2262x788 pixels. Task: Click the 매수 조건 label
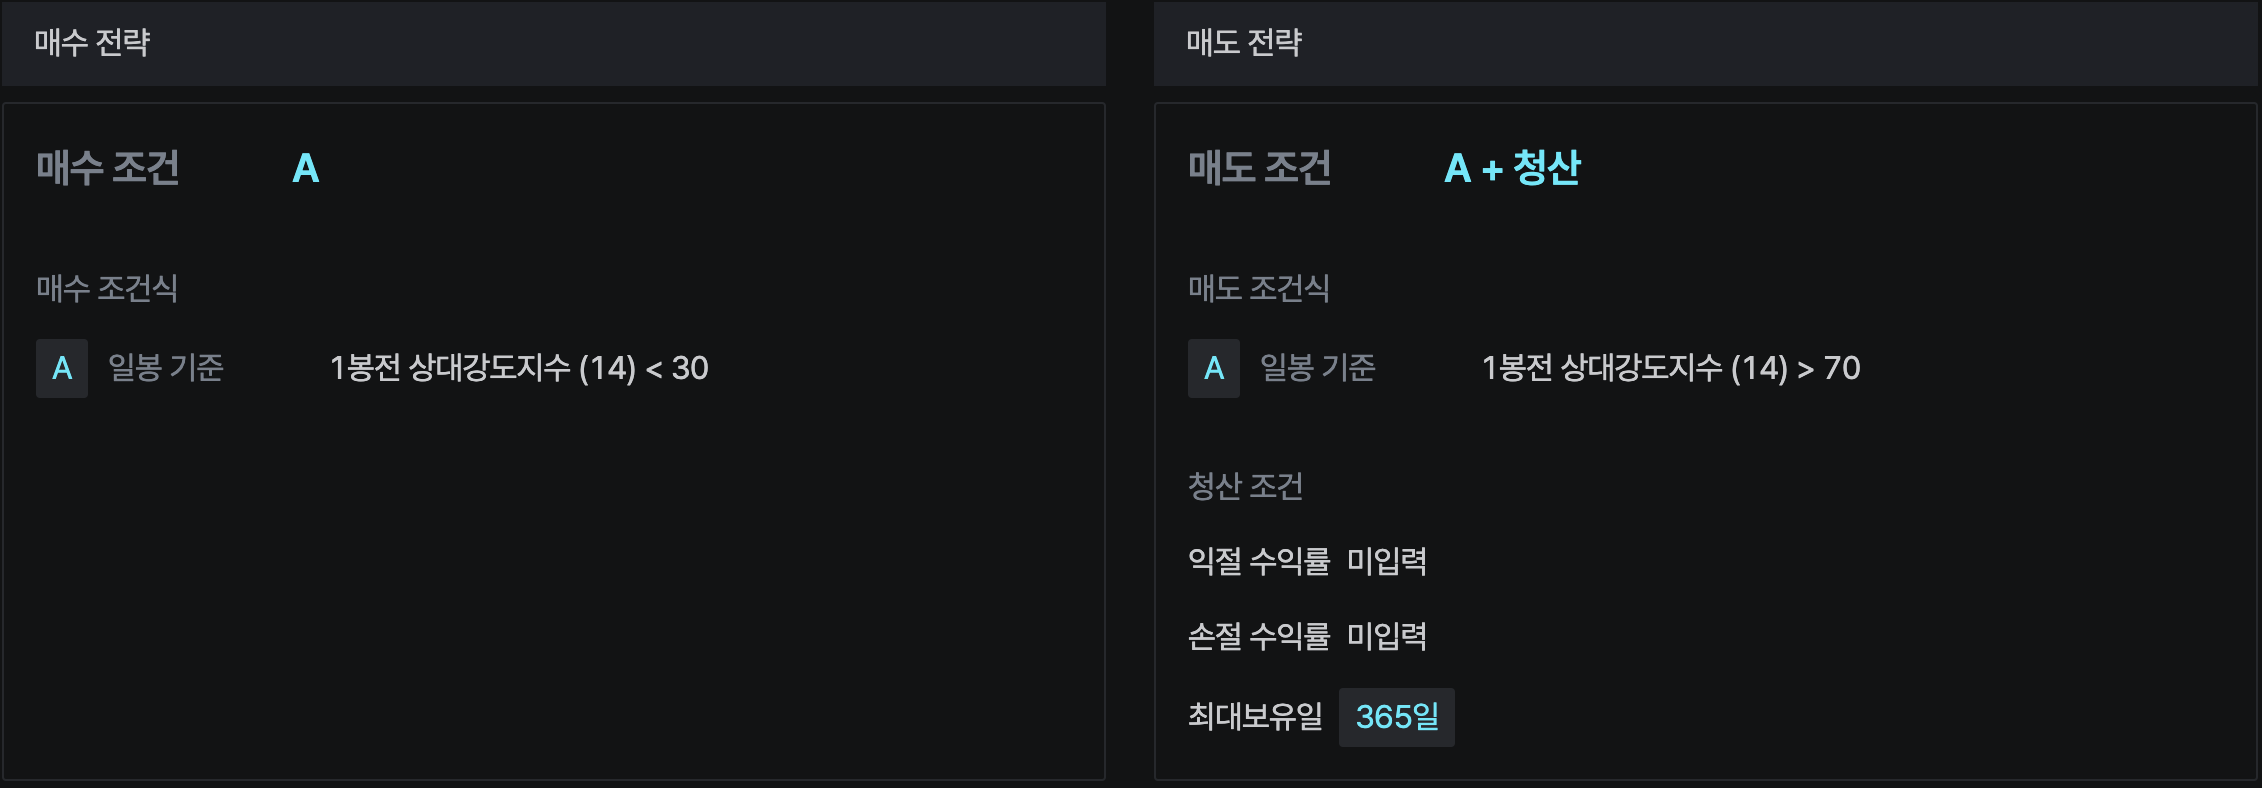click(108, 168)
